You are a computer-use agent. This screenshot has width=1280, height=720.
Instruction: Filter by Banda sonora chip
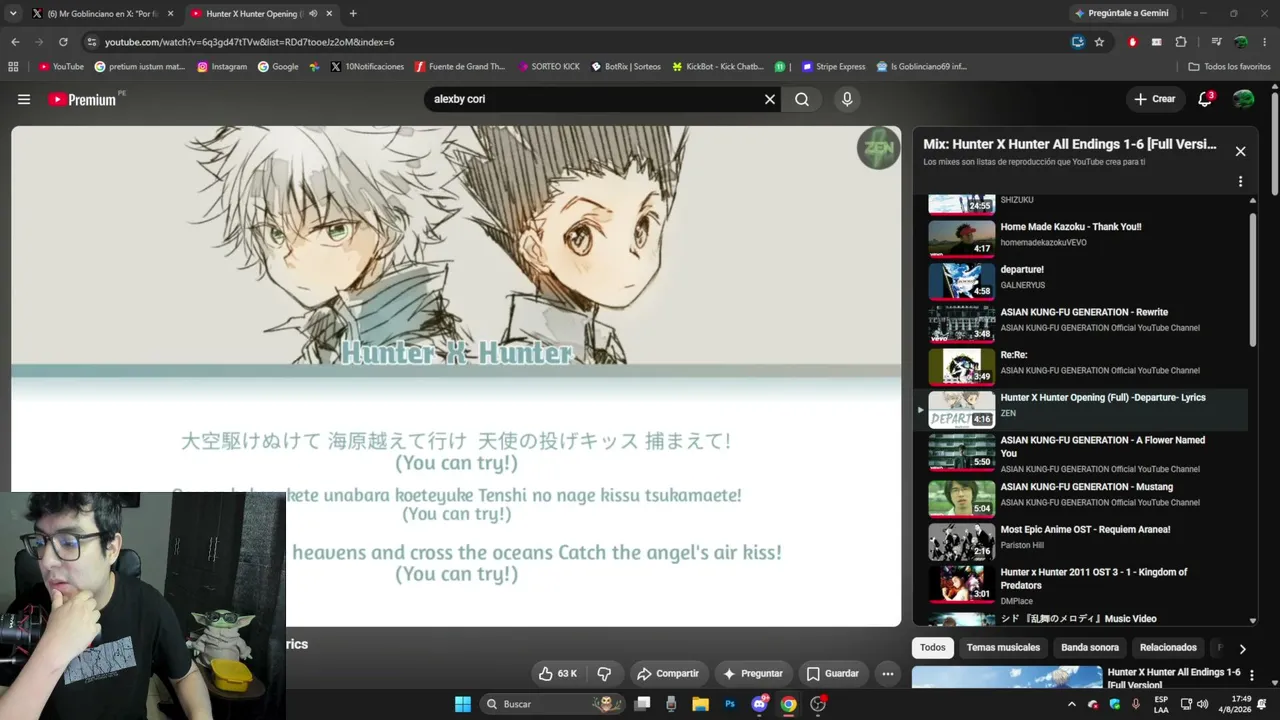click(1090, 648)
